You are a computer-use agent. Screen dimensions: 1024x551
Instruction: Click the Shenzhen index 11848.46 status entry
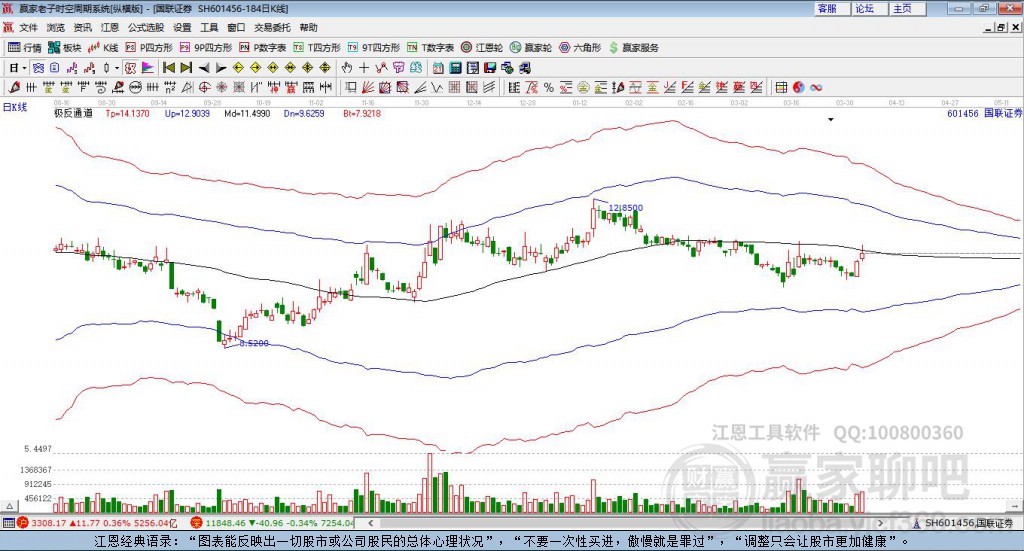point(272,523)
